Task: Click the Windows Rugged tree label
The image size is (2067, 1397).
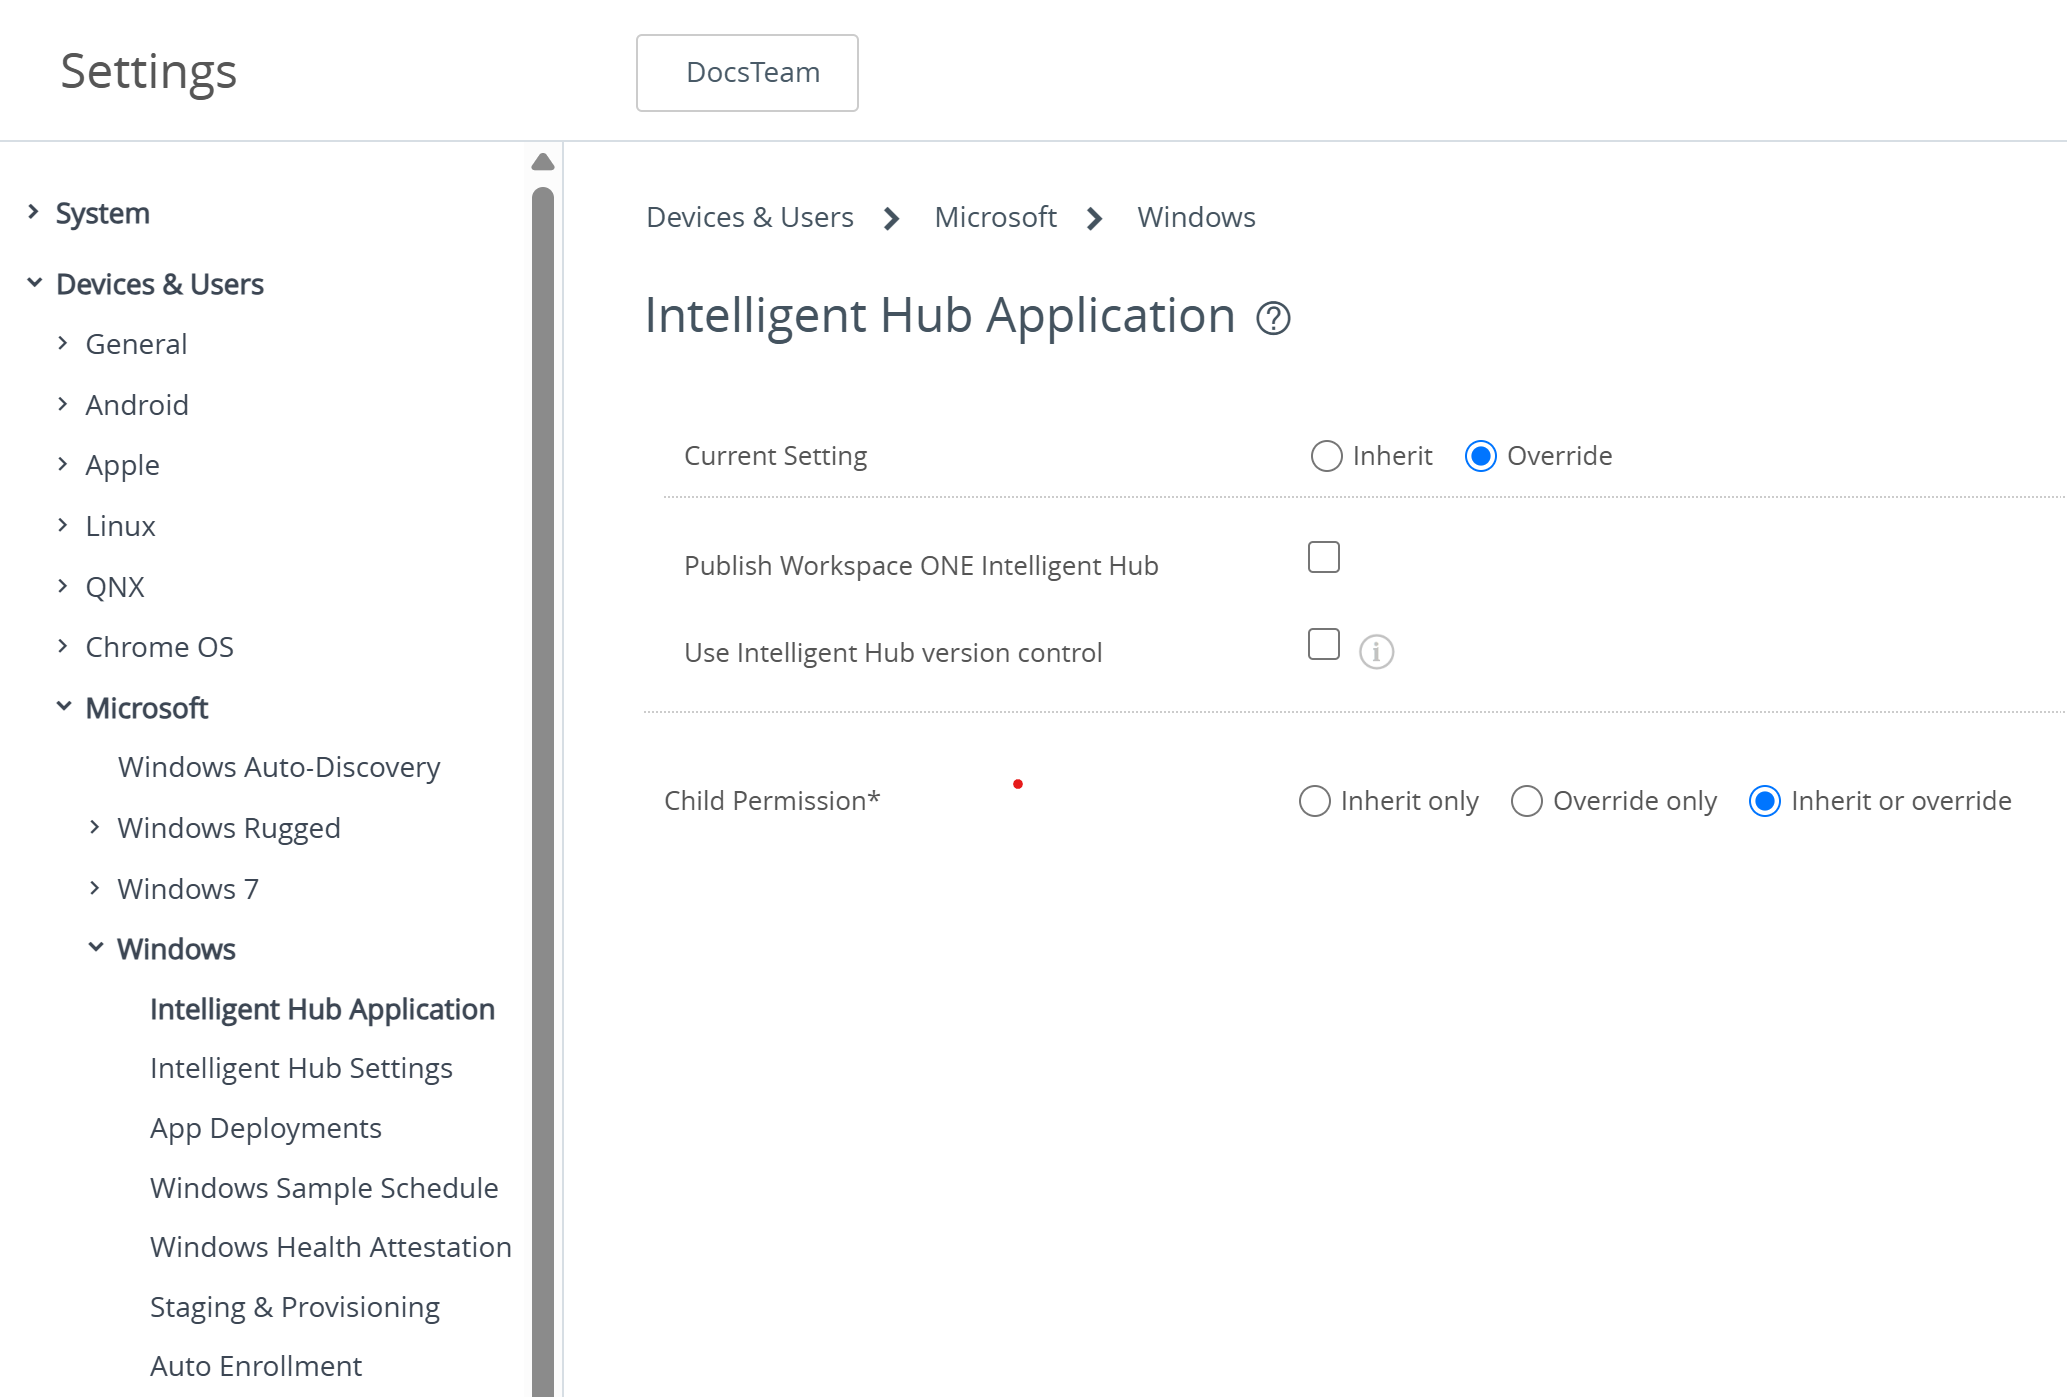Action: (229, 828)
